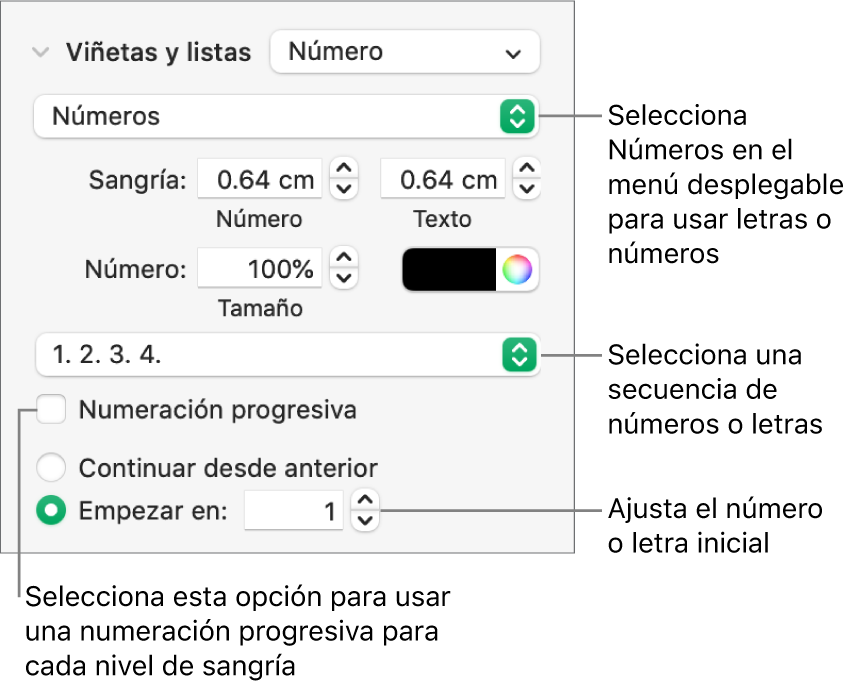Open the Número list type dropdown
Image resolution: width=857 pixels, height=692 pixels.
[405, 52]
